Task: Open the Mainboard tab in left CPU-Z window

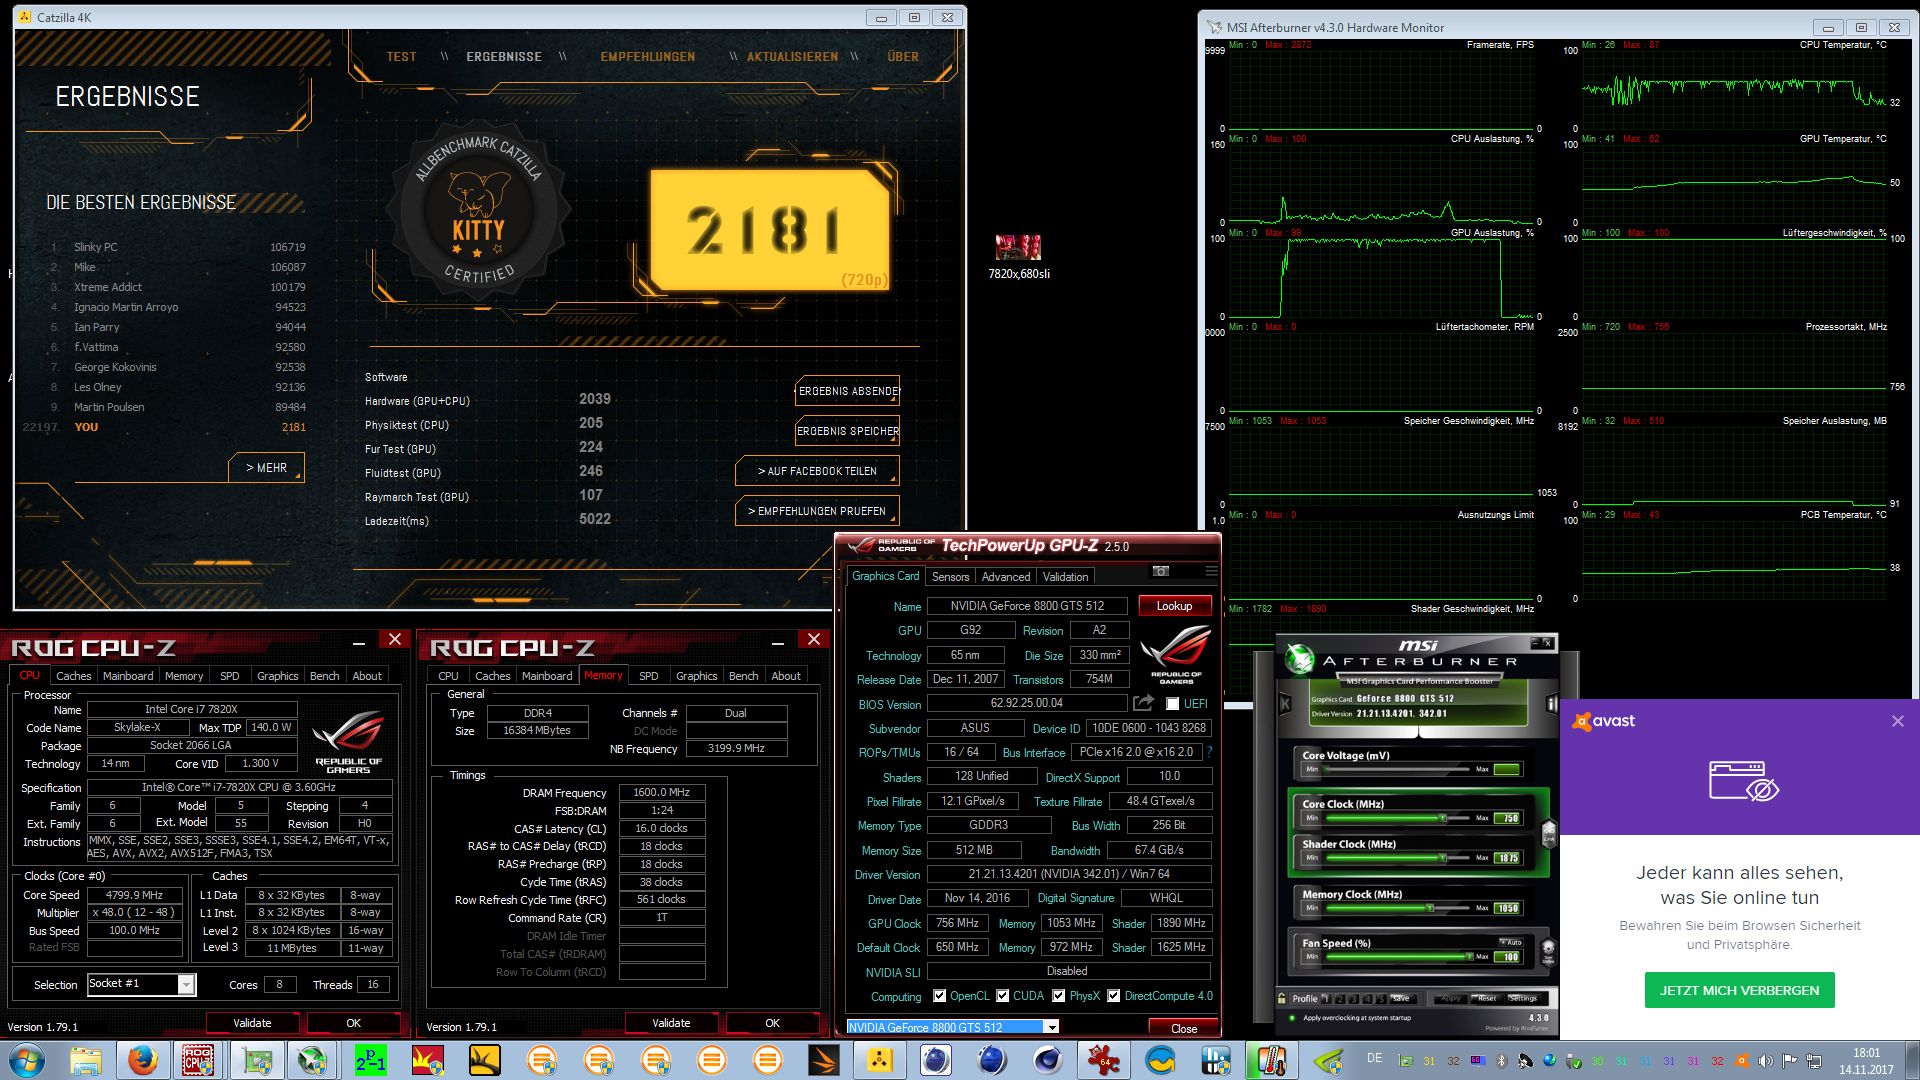Action: (128, 676)
